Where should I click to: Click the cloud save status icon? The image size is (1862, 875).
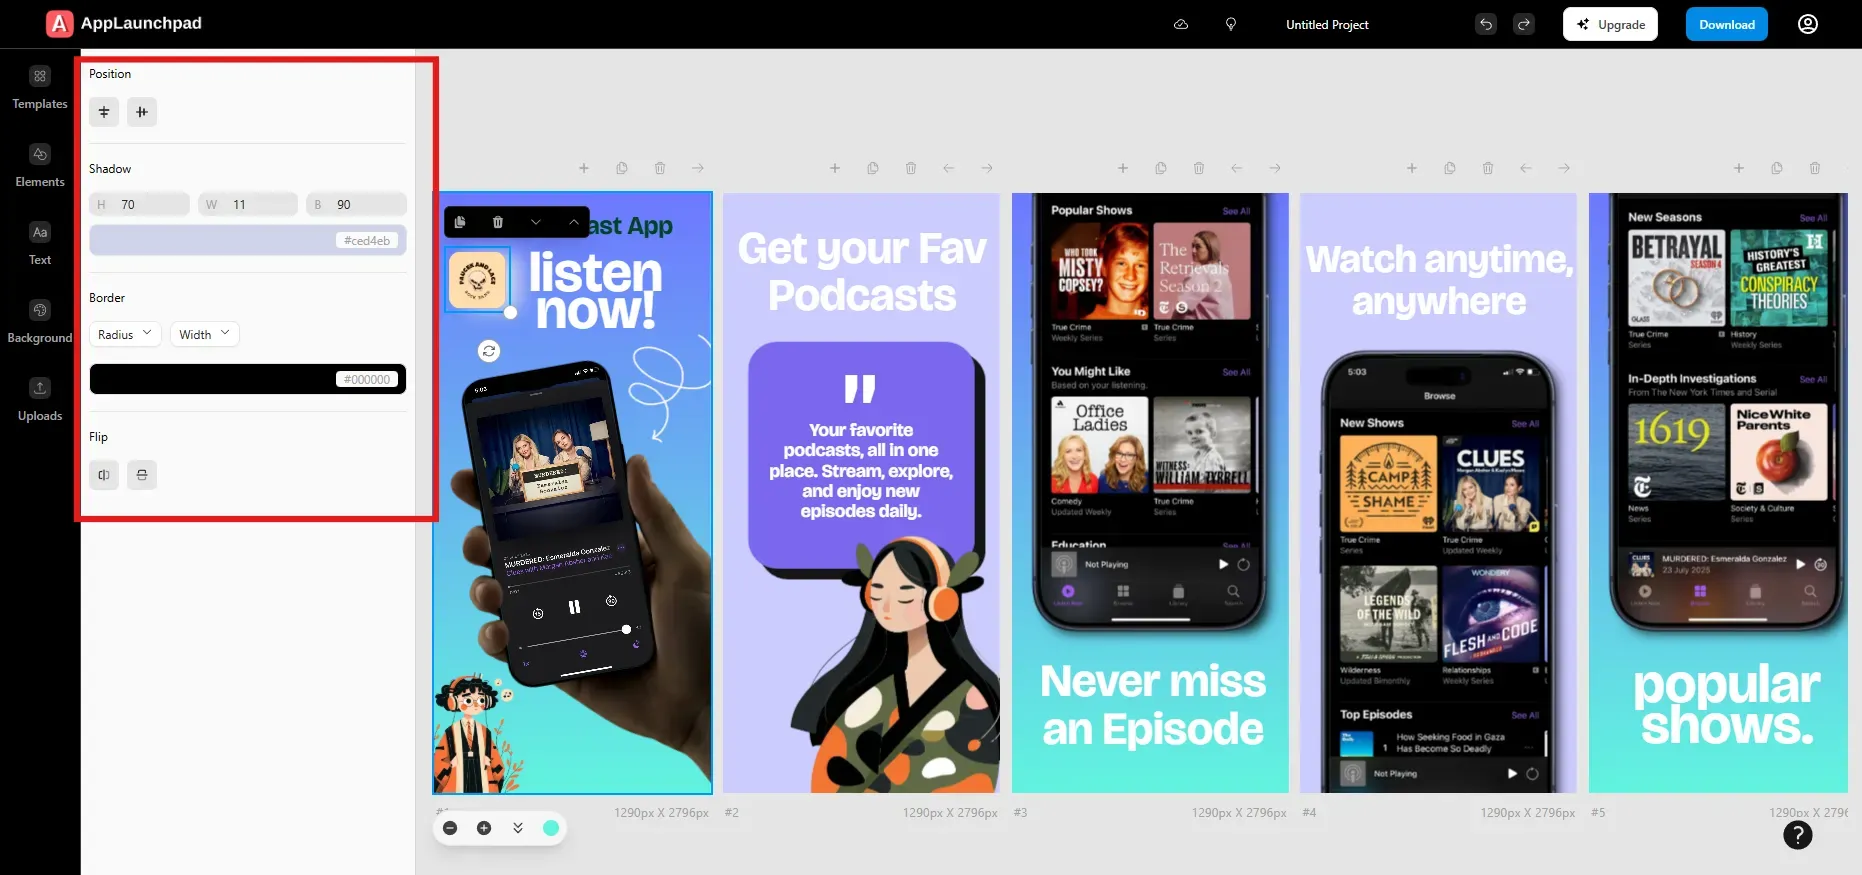coord(1181,24)
